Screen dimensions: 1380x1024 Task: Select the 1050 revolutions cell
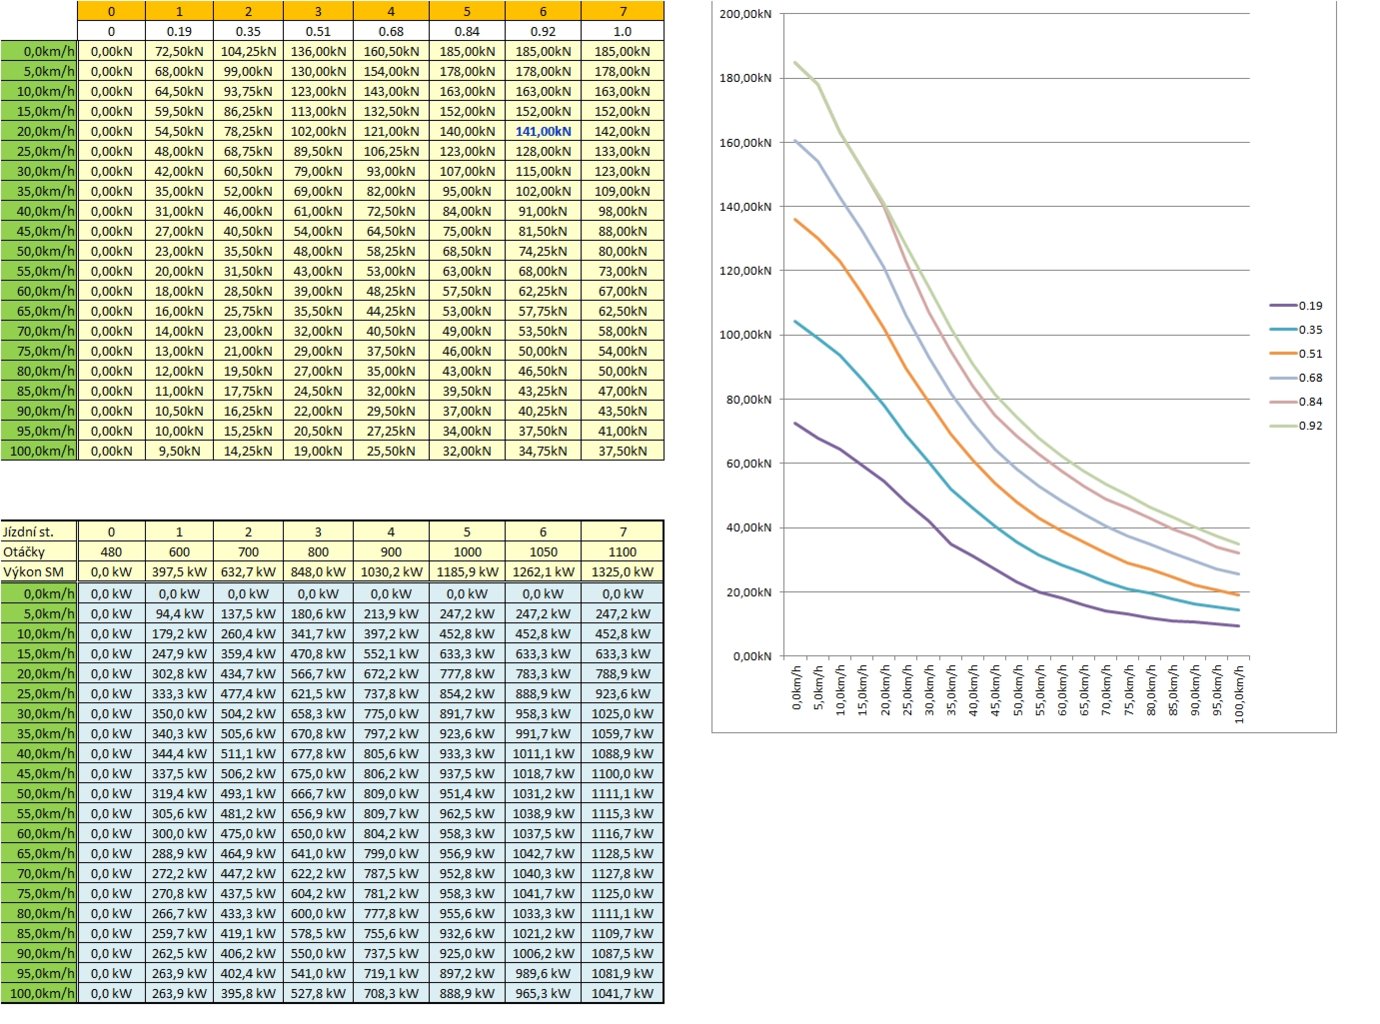[543, 552]
